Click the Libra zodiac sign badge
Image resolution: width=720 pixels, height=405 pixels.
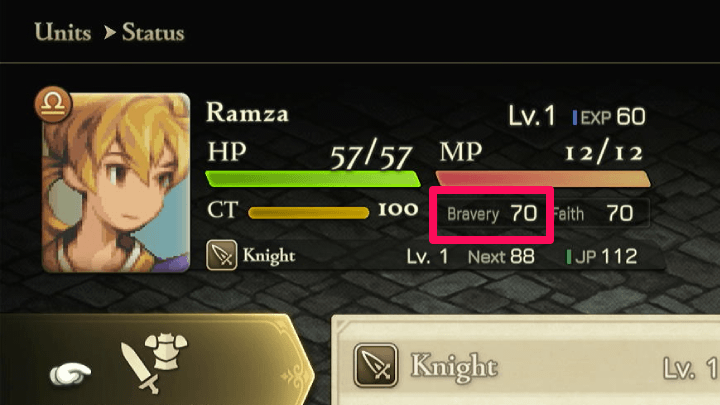(x=53, y=105)
